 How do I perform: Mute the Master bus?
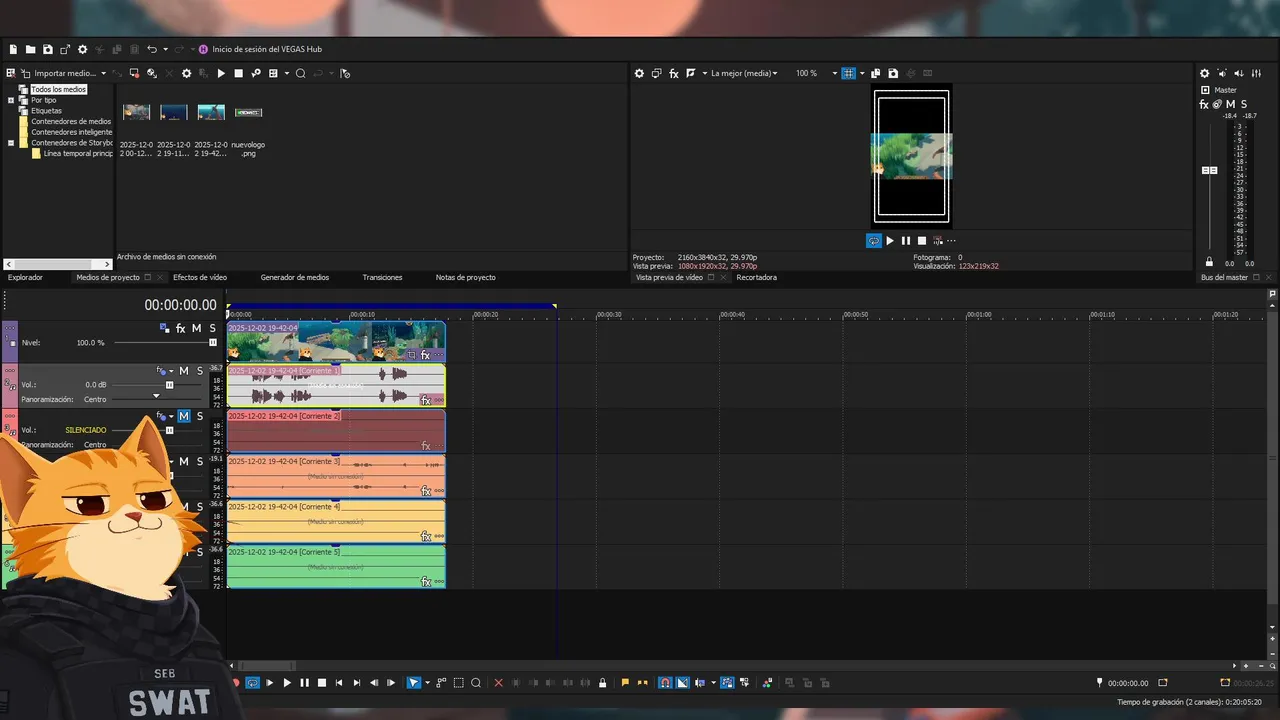coord(1230,104)
